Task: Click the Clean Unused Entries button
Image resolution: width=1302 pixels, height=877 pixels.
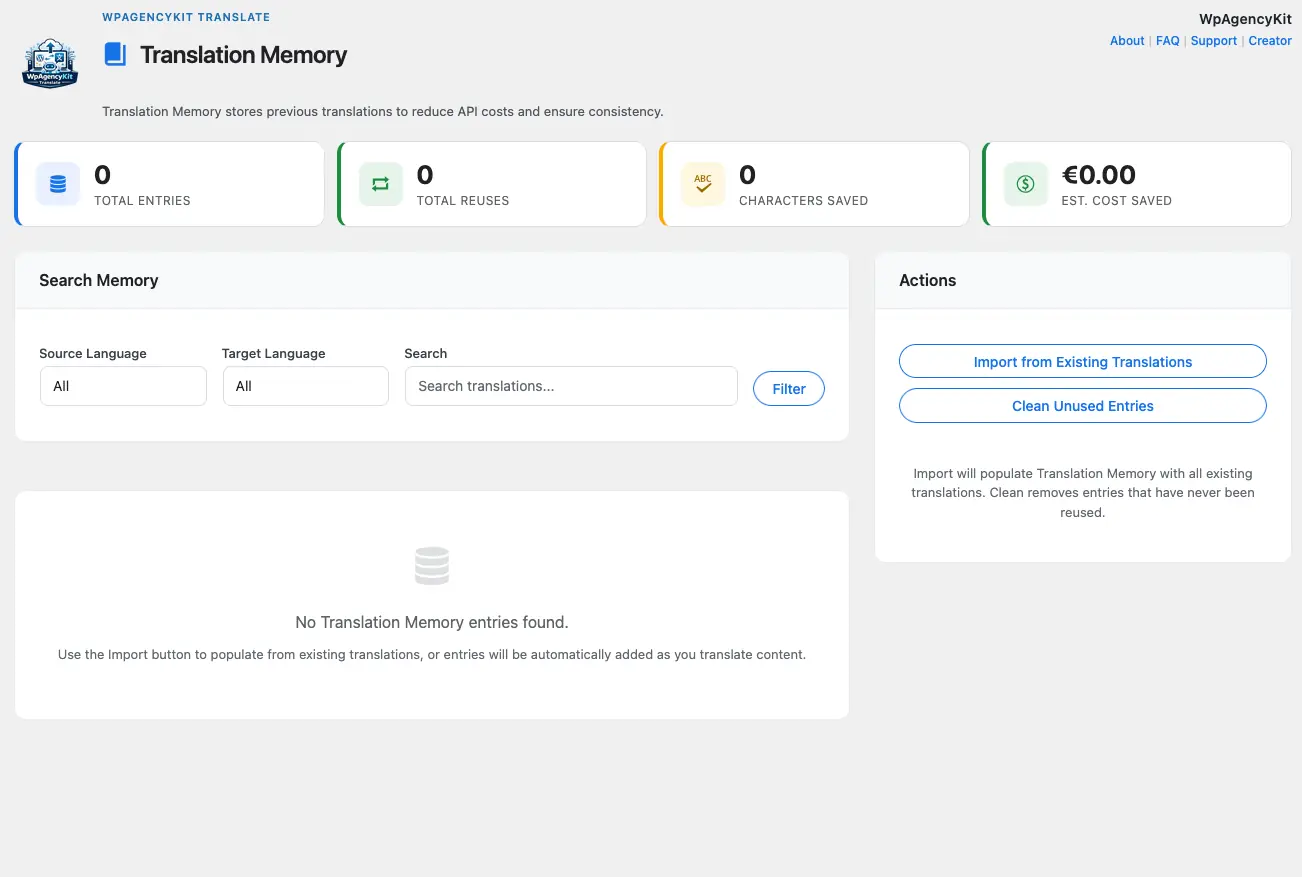Action: click(1083, 406)
